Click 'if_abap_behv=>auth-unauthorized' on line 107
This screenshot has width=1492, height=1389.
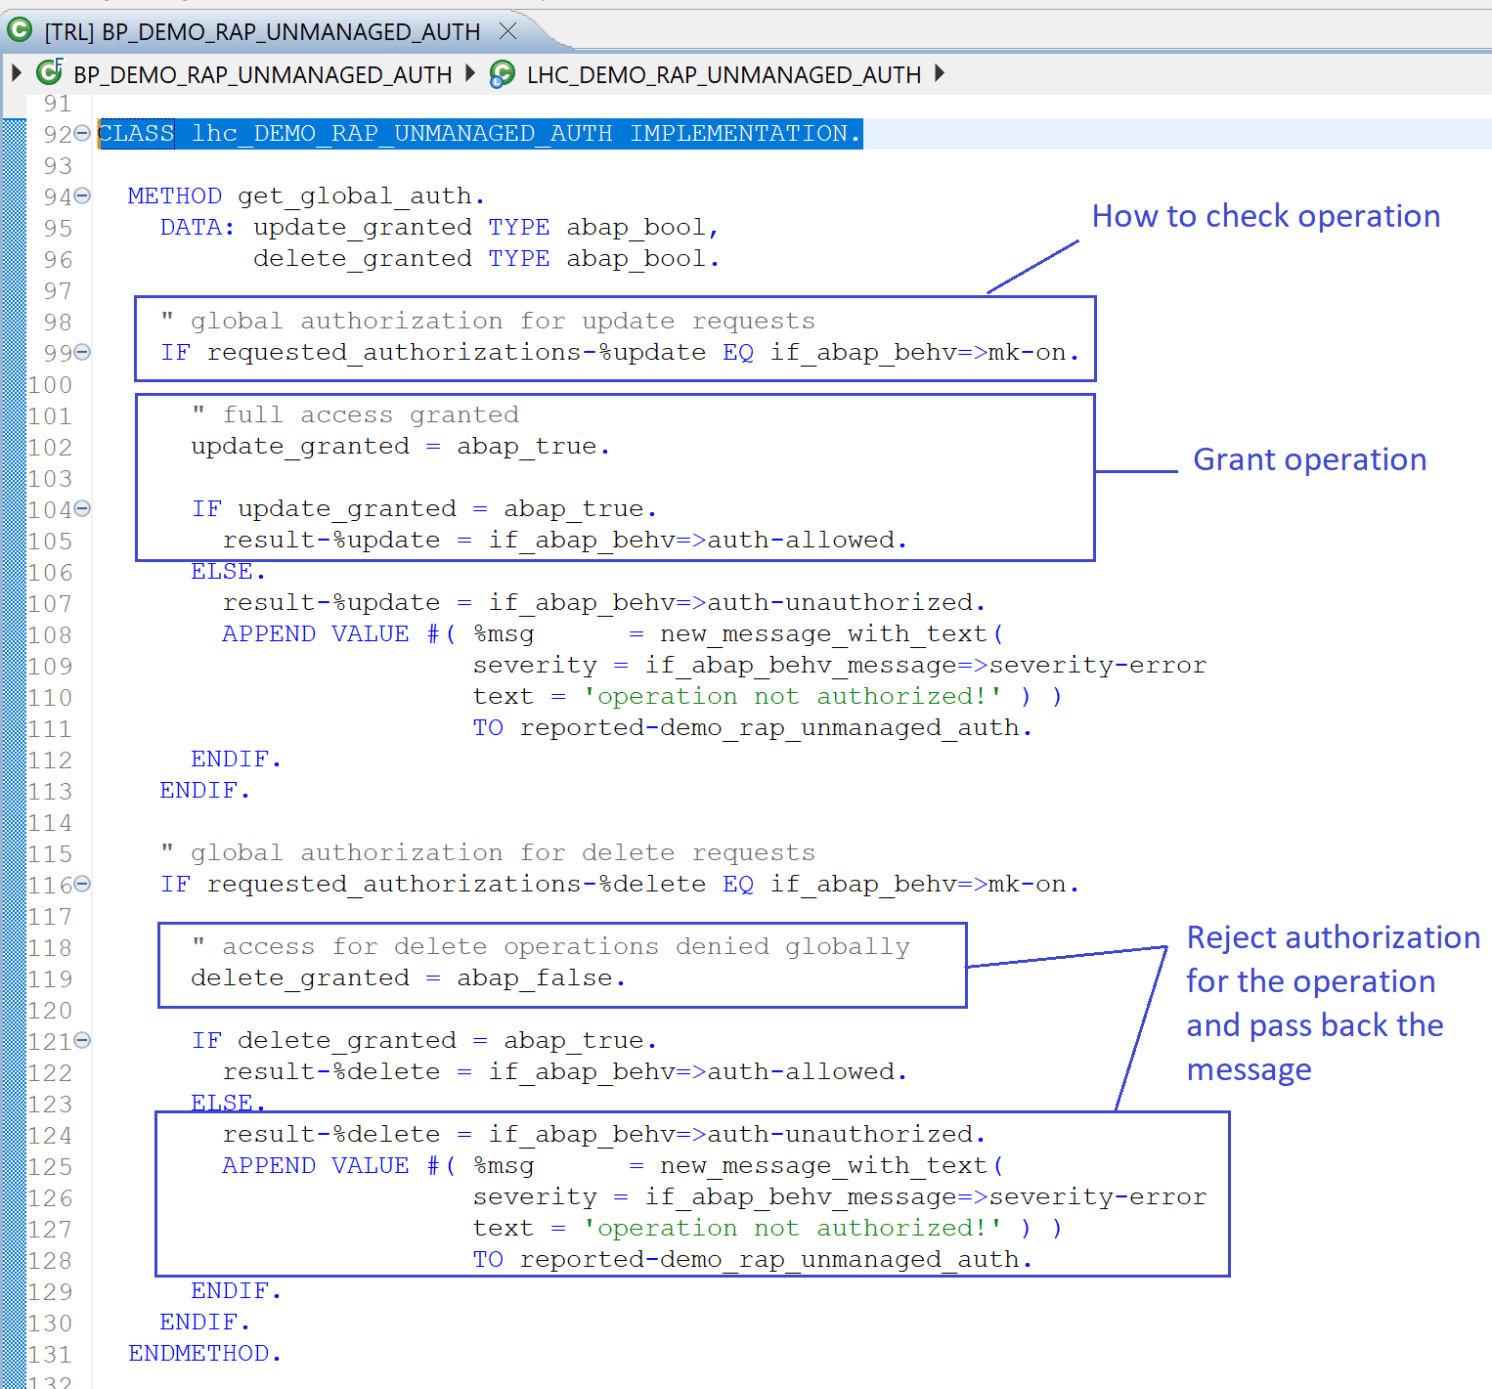click(x=730, y=603)
